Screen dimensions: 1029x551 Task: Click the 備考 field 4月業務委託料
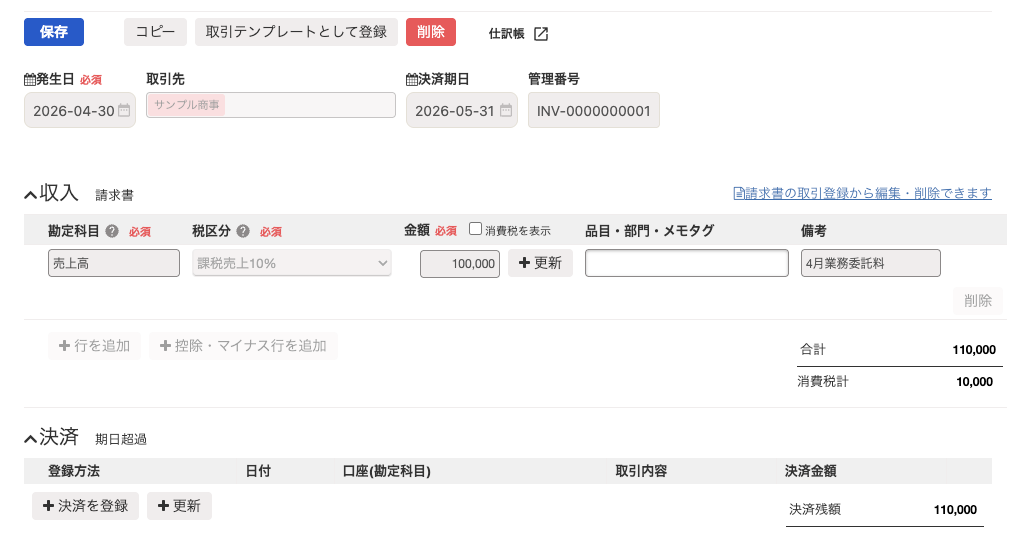coord(871,263)
